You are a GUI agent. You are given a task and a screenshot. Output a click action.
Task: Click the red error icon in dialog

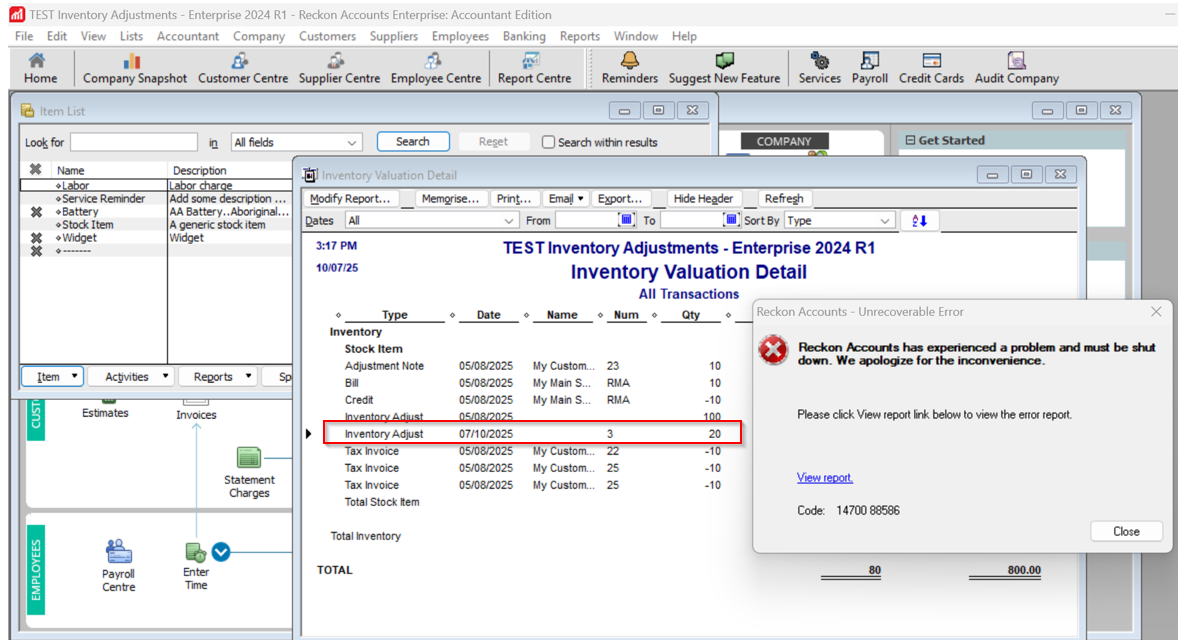(x=773, y=351)
